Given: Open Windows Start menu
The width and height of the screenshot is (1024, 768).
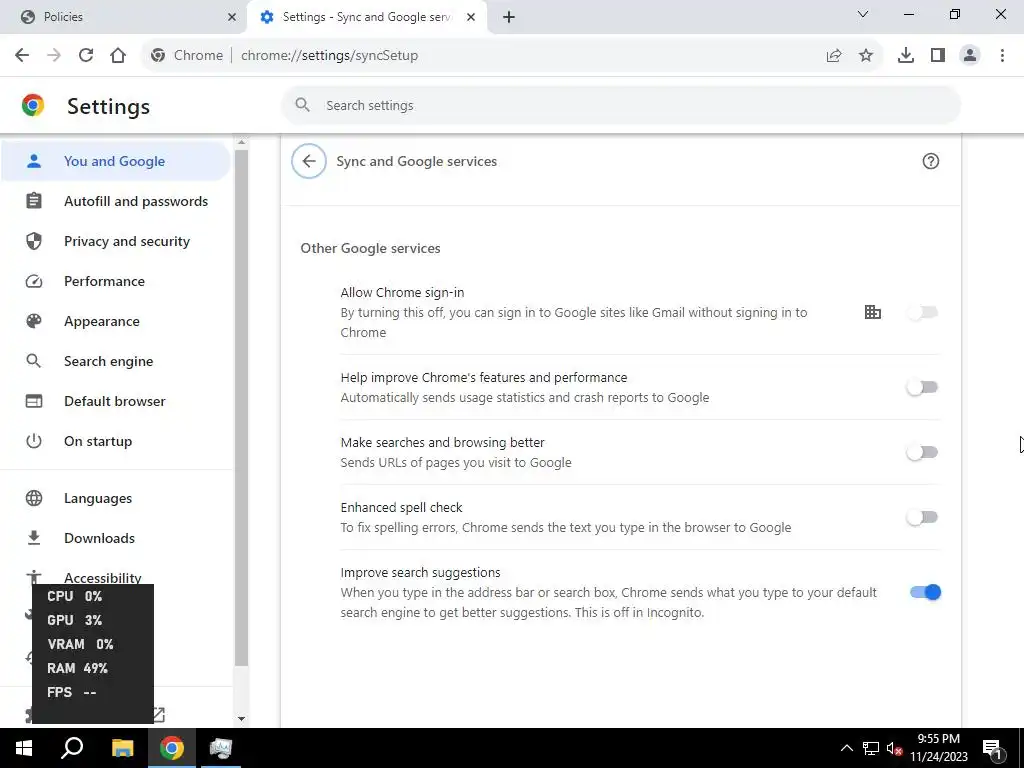Looking at the screenshot, I should coord(24,748).
